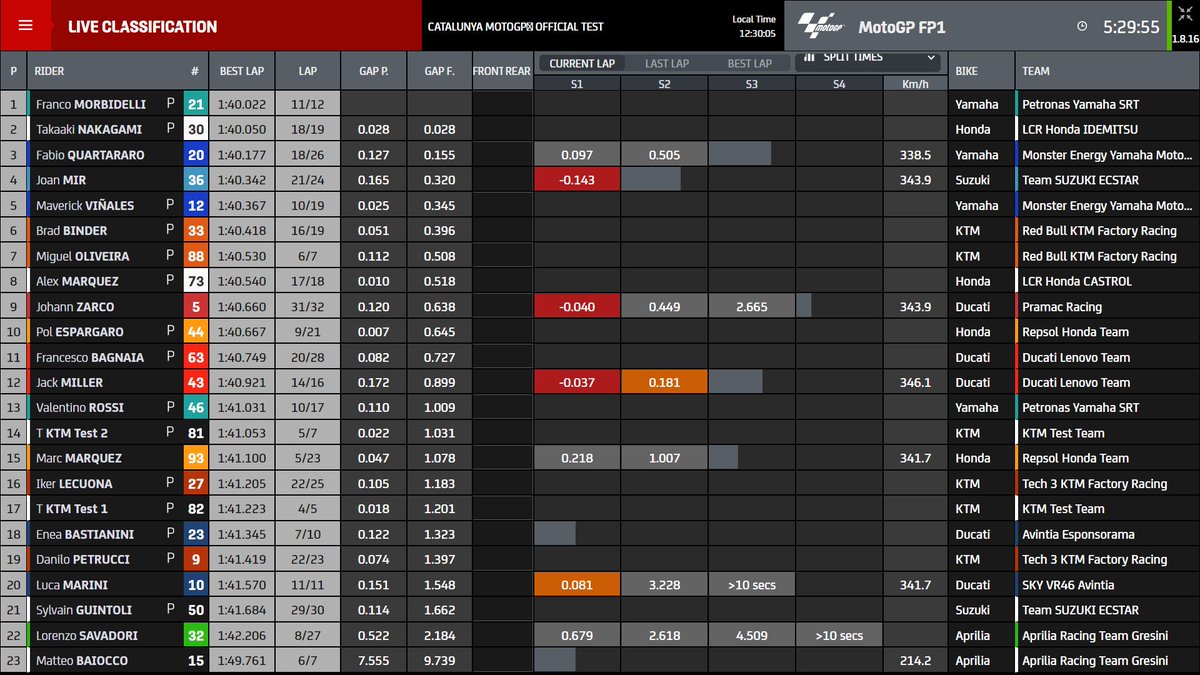Click Pramac Racing team name
Viewport: 1200px width, 675px height.
(1062, 307)
